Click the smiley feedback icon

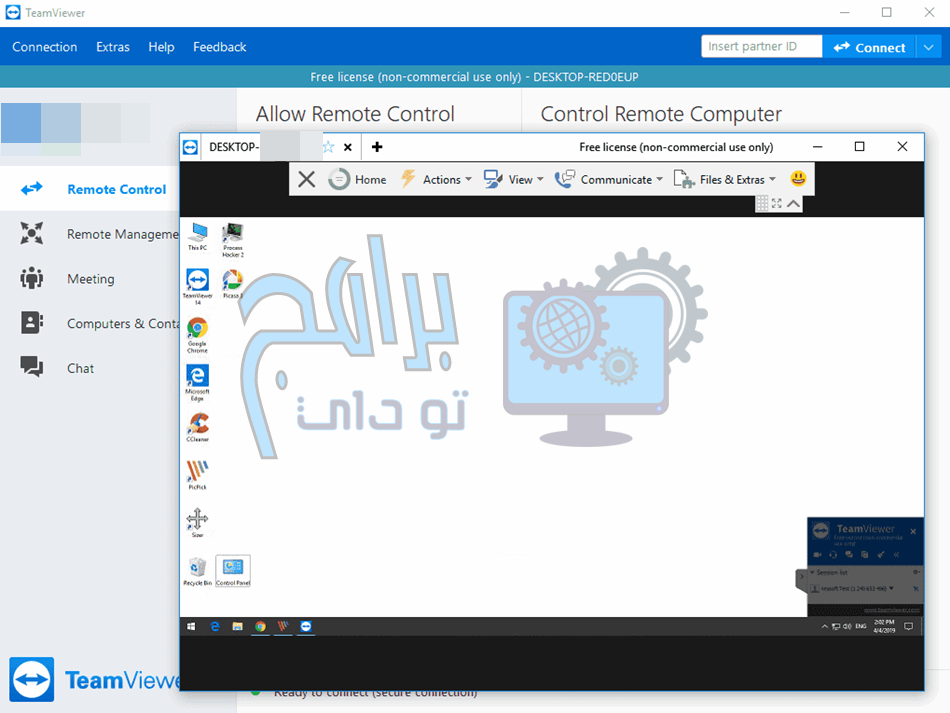798,179
